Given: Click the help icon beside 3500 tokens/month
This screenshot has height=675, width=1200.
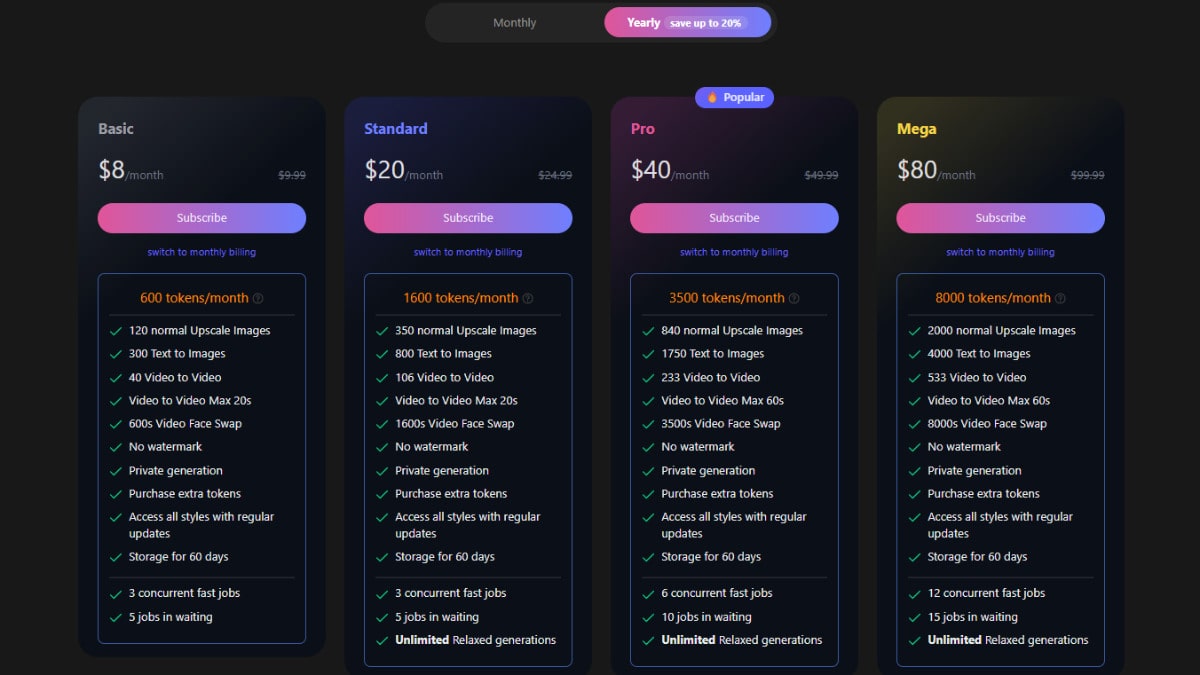Looking at the screenshot, I should pos(794,298).
